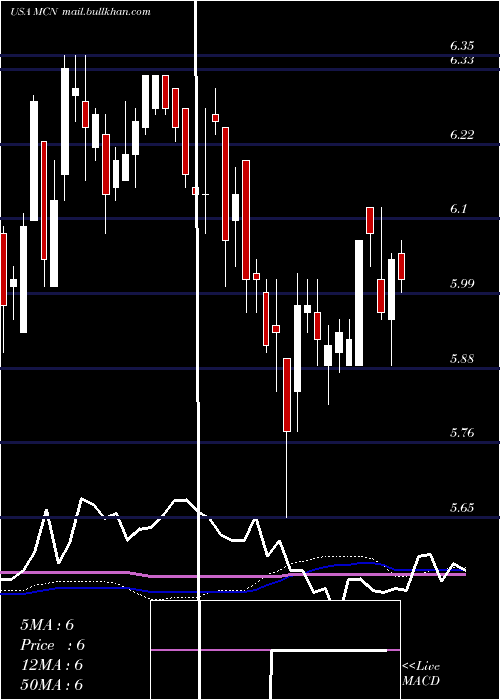Click the 6.1 price level label
Image resolution: width=500 pixels, height=700 pixels.
pyautogui.click(x=458, y=209)
